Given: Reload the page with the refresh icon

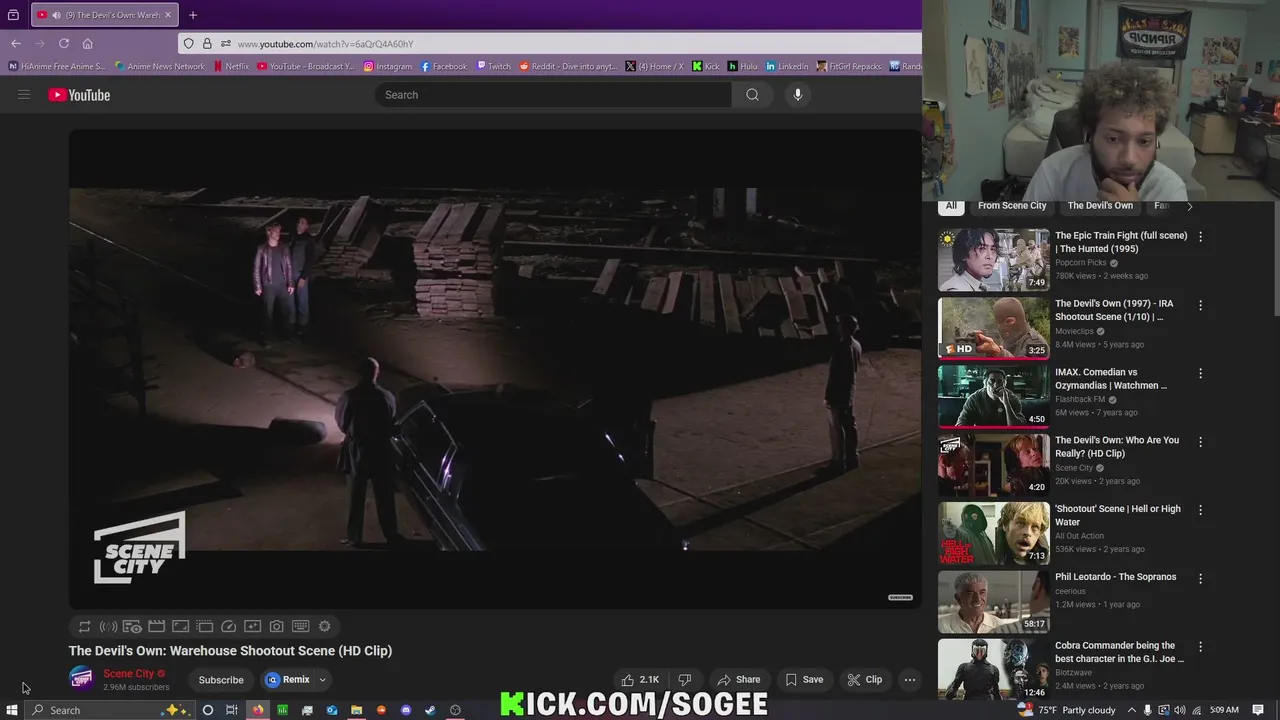Looking at the screenshot, I should pyautogui.click(x=64, y=43).
